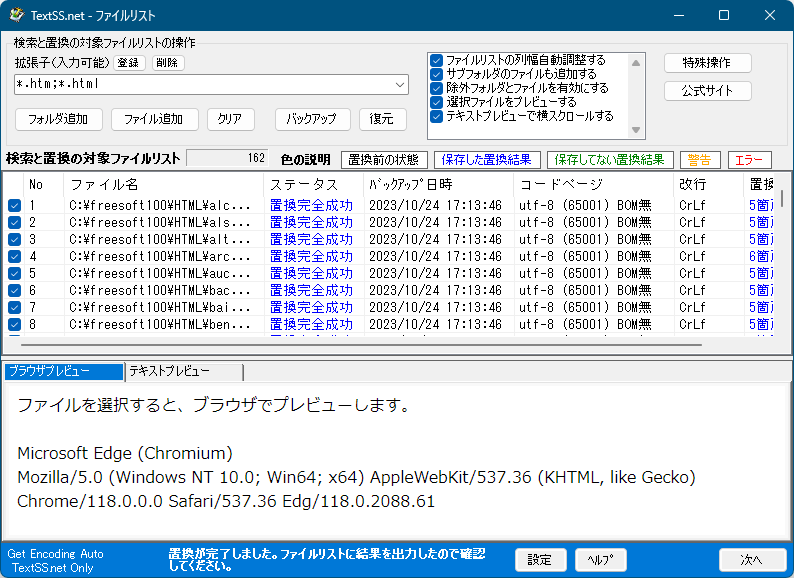Uncheck the checkbox for file row 6
This screenshot has height=578, width=794.
coord(14,290)
